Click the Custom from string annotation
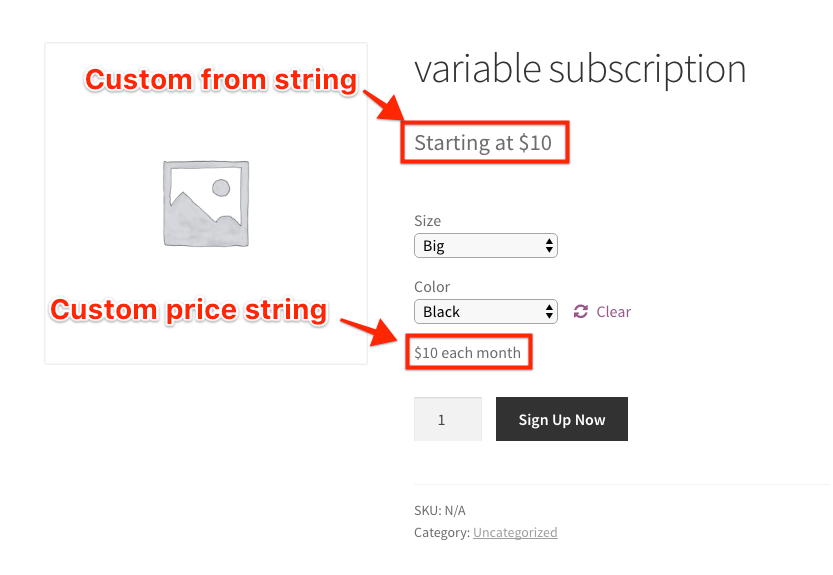Image resolution: width=833 pixels, height=575 pixels. (x=221, y=80)
